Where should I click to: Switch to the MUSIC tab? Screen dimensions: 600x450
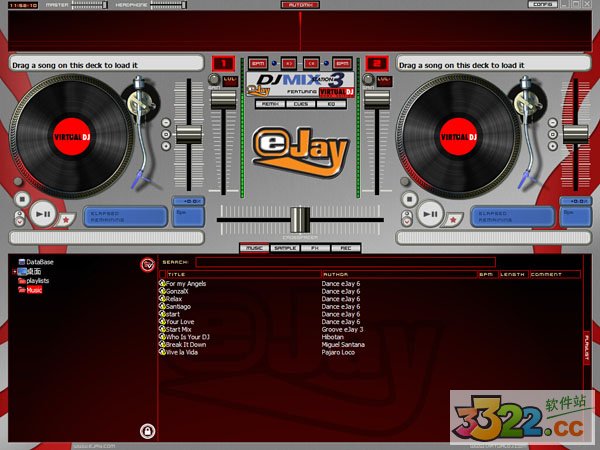point(254,248)
